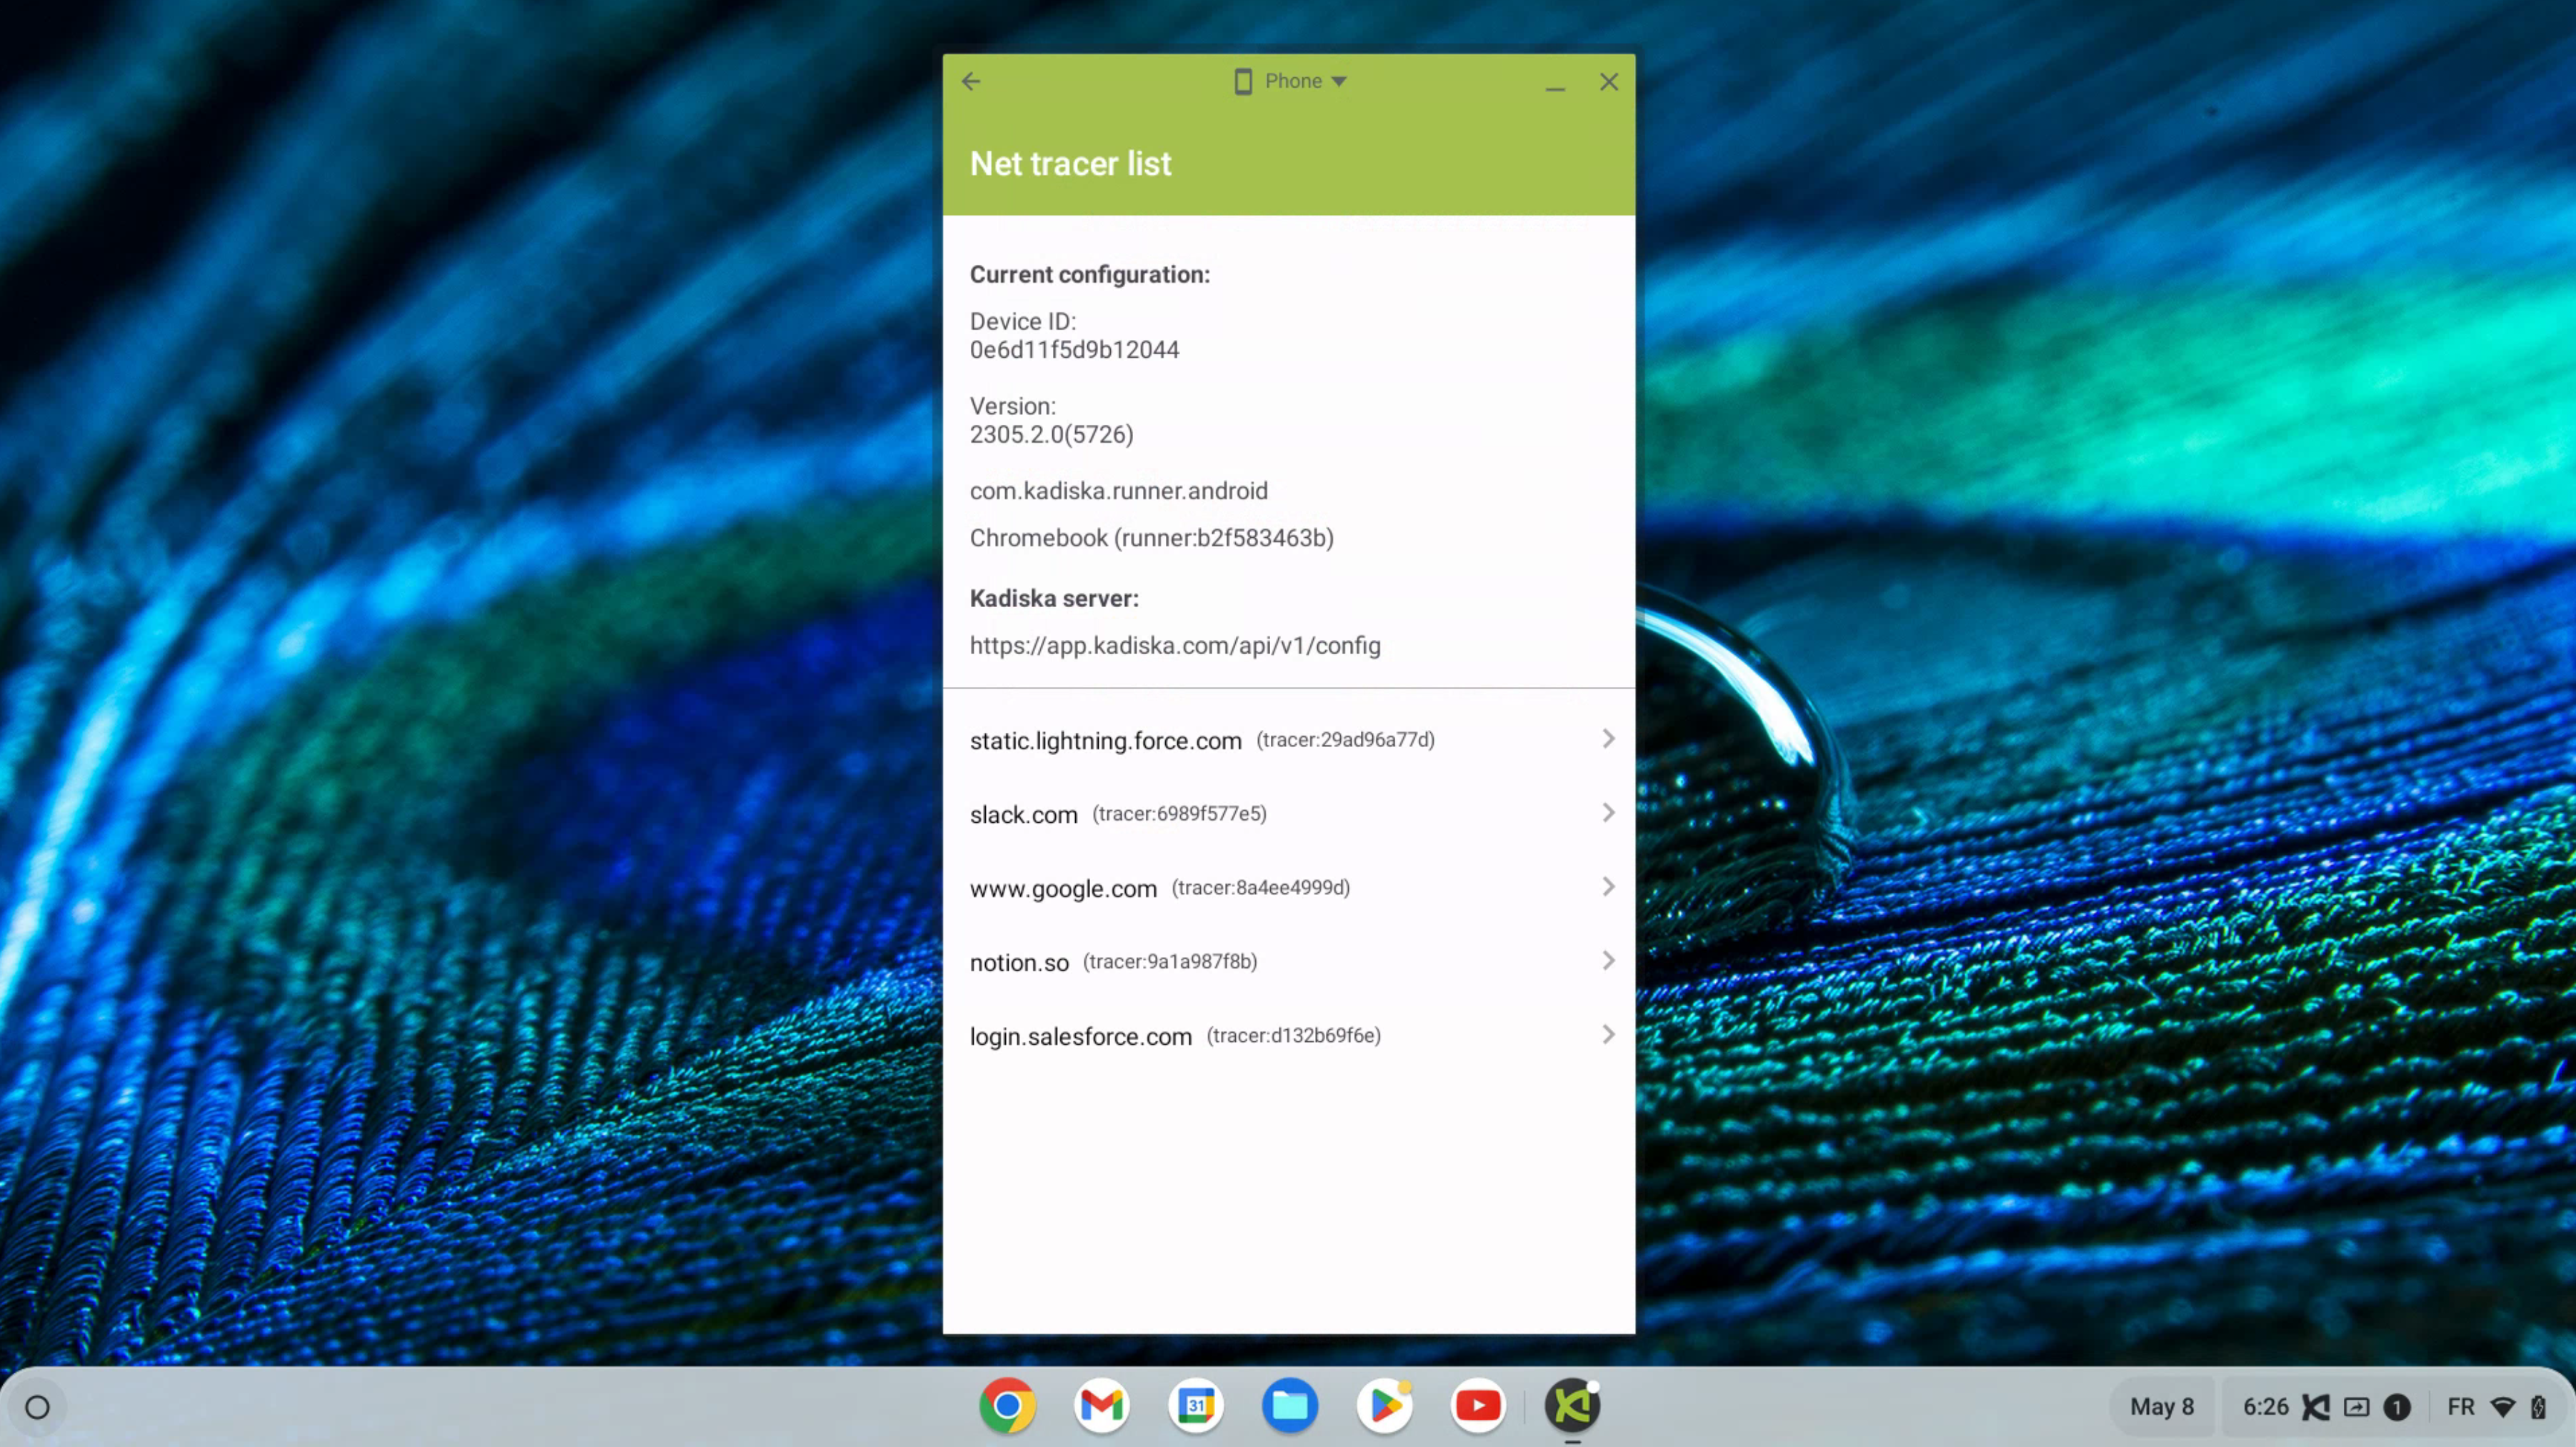Expand chevron for static.lightning.force.com
Screen dimensions: 2576x1447
pos(1608,739)
